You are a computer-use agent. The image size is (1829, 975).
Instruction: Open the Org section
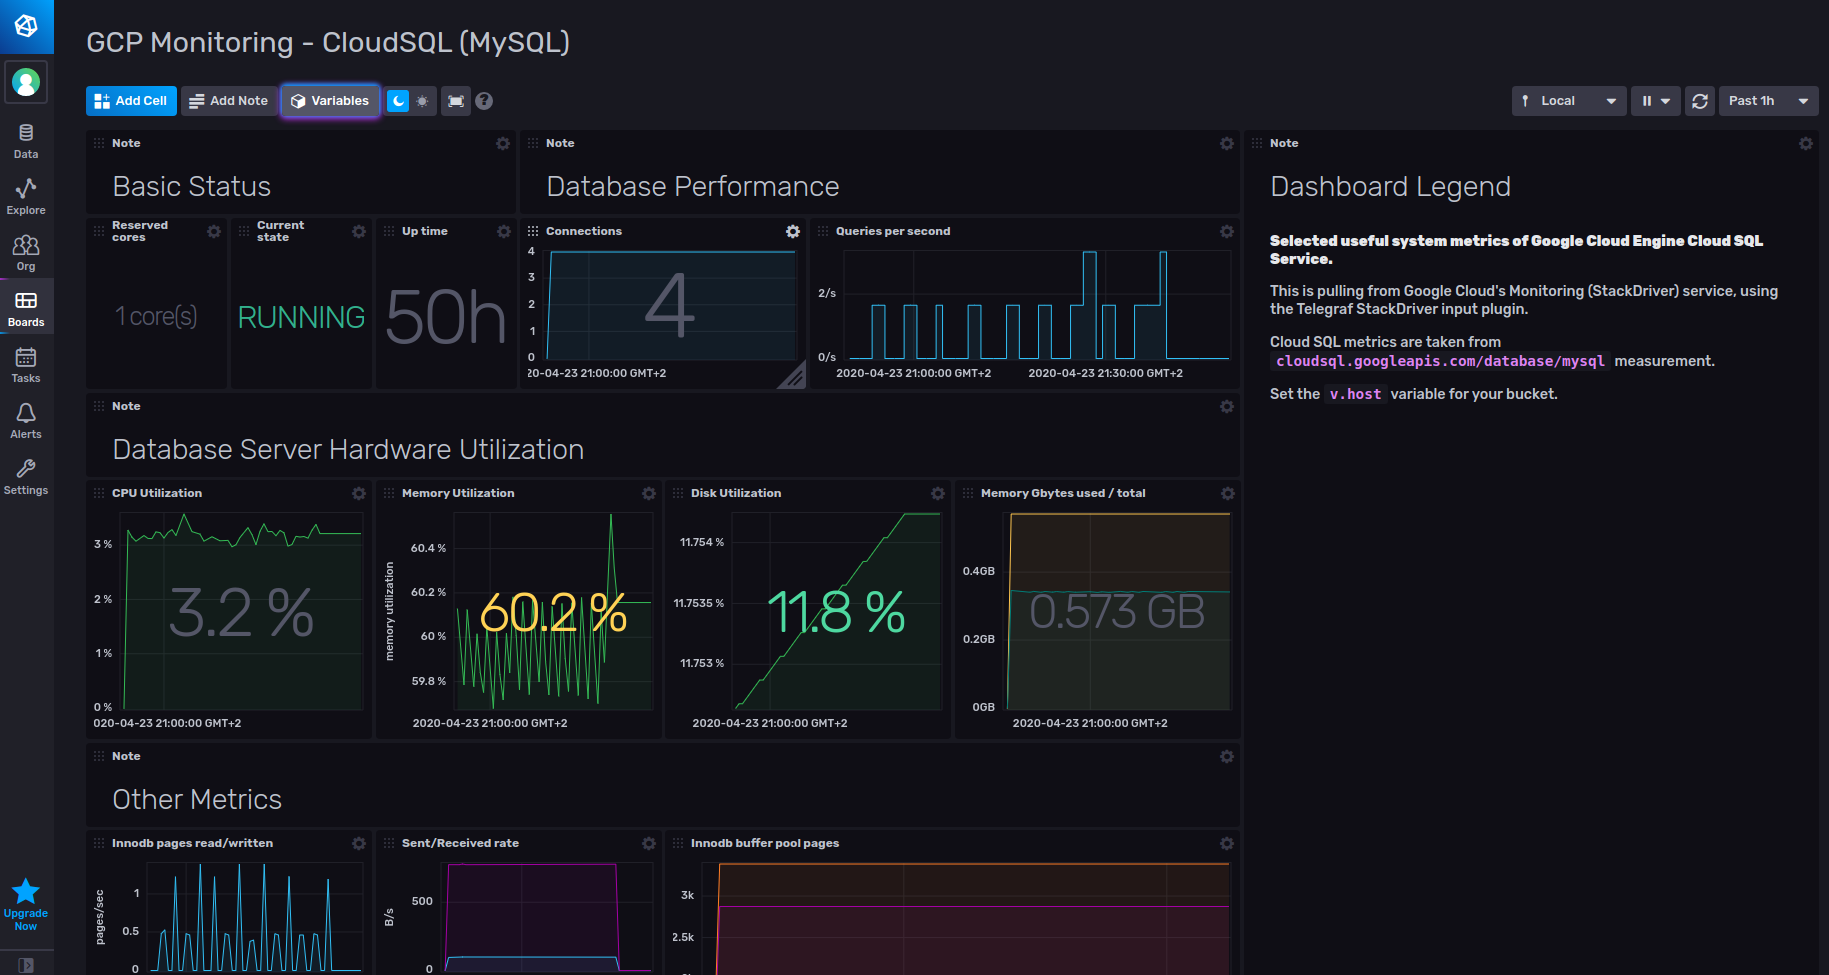[26, 253]
